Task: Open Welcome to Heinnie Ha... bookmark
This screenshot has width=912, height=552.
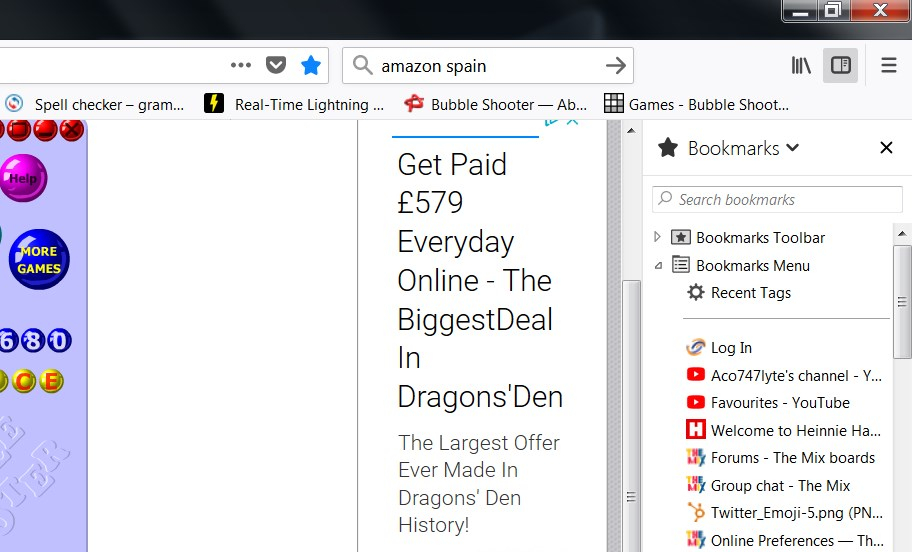Action: 784,430
